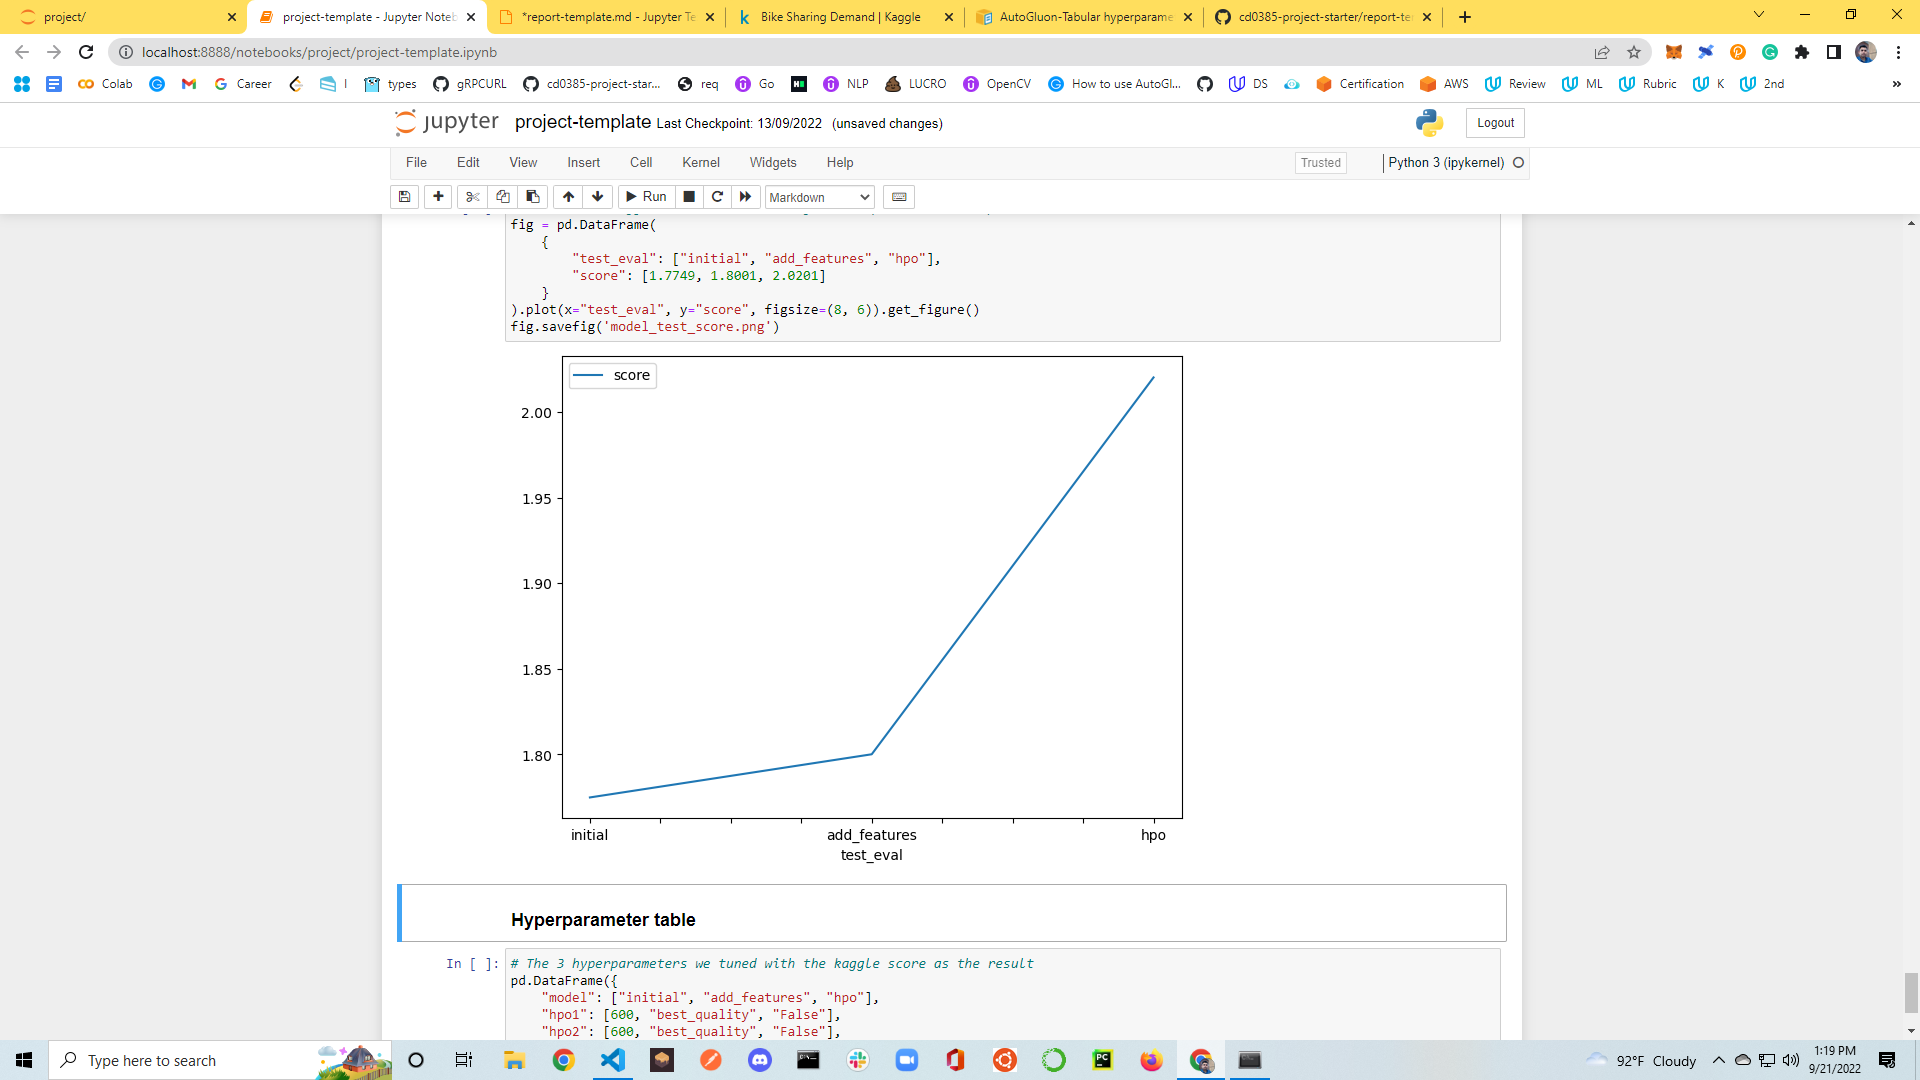Screen dimensions: 1920x1080
Task: Restart kernel with circular arrow icon
Action: [717, 197]
